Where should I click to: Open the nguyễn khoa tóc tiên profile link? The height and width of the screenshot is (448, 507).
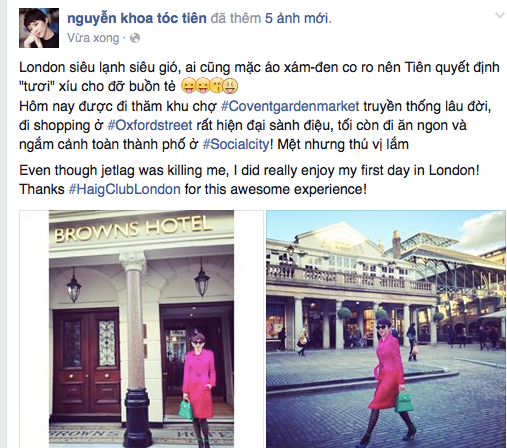[x=137, y=18]
